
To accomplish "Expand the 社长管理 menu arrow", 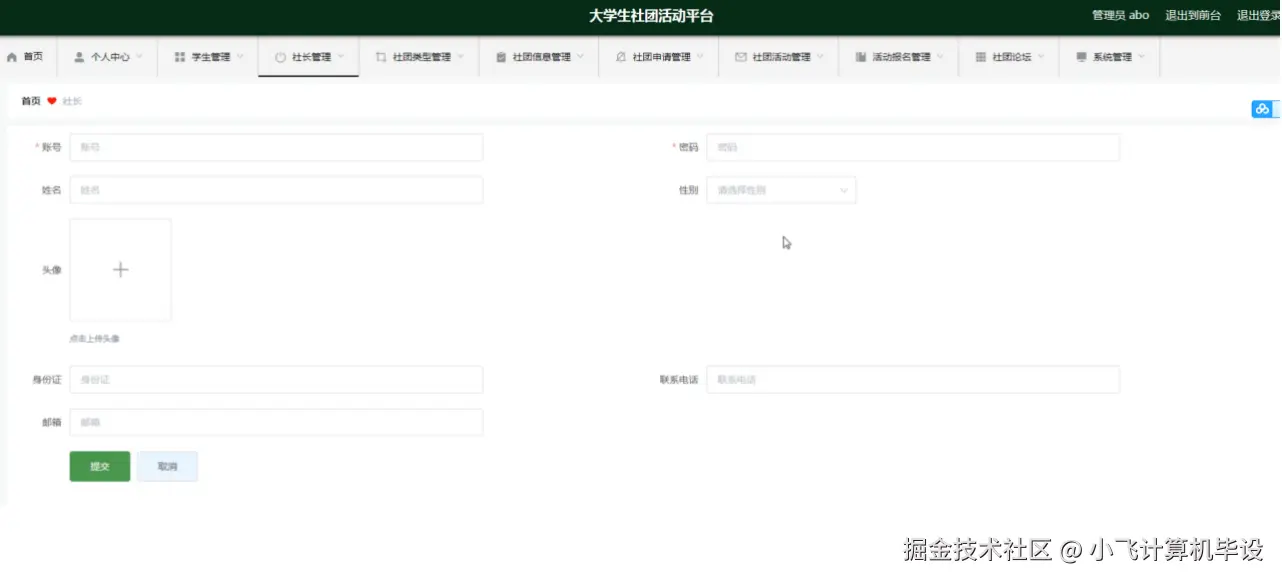I will [x=341, y=57].
